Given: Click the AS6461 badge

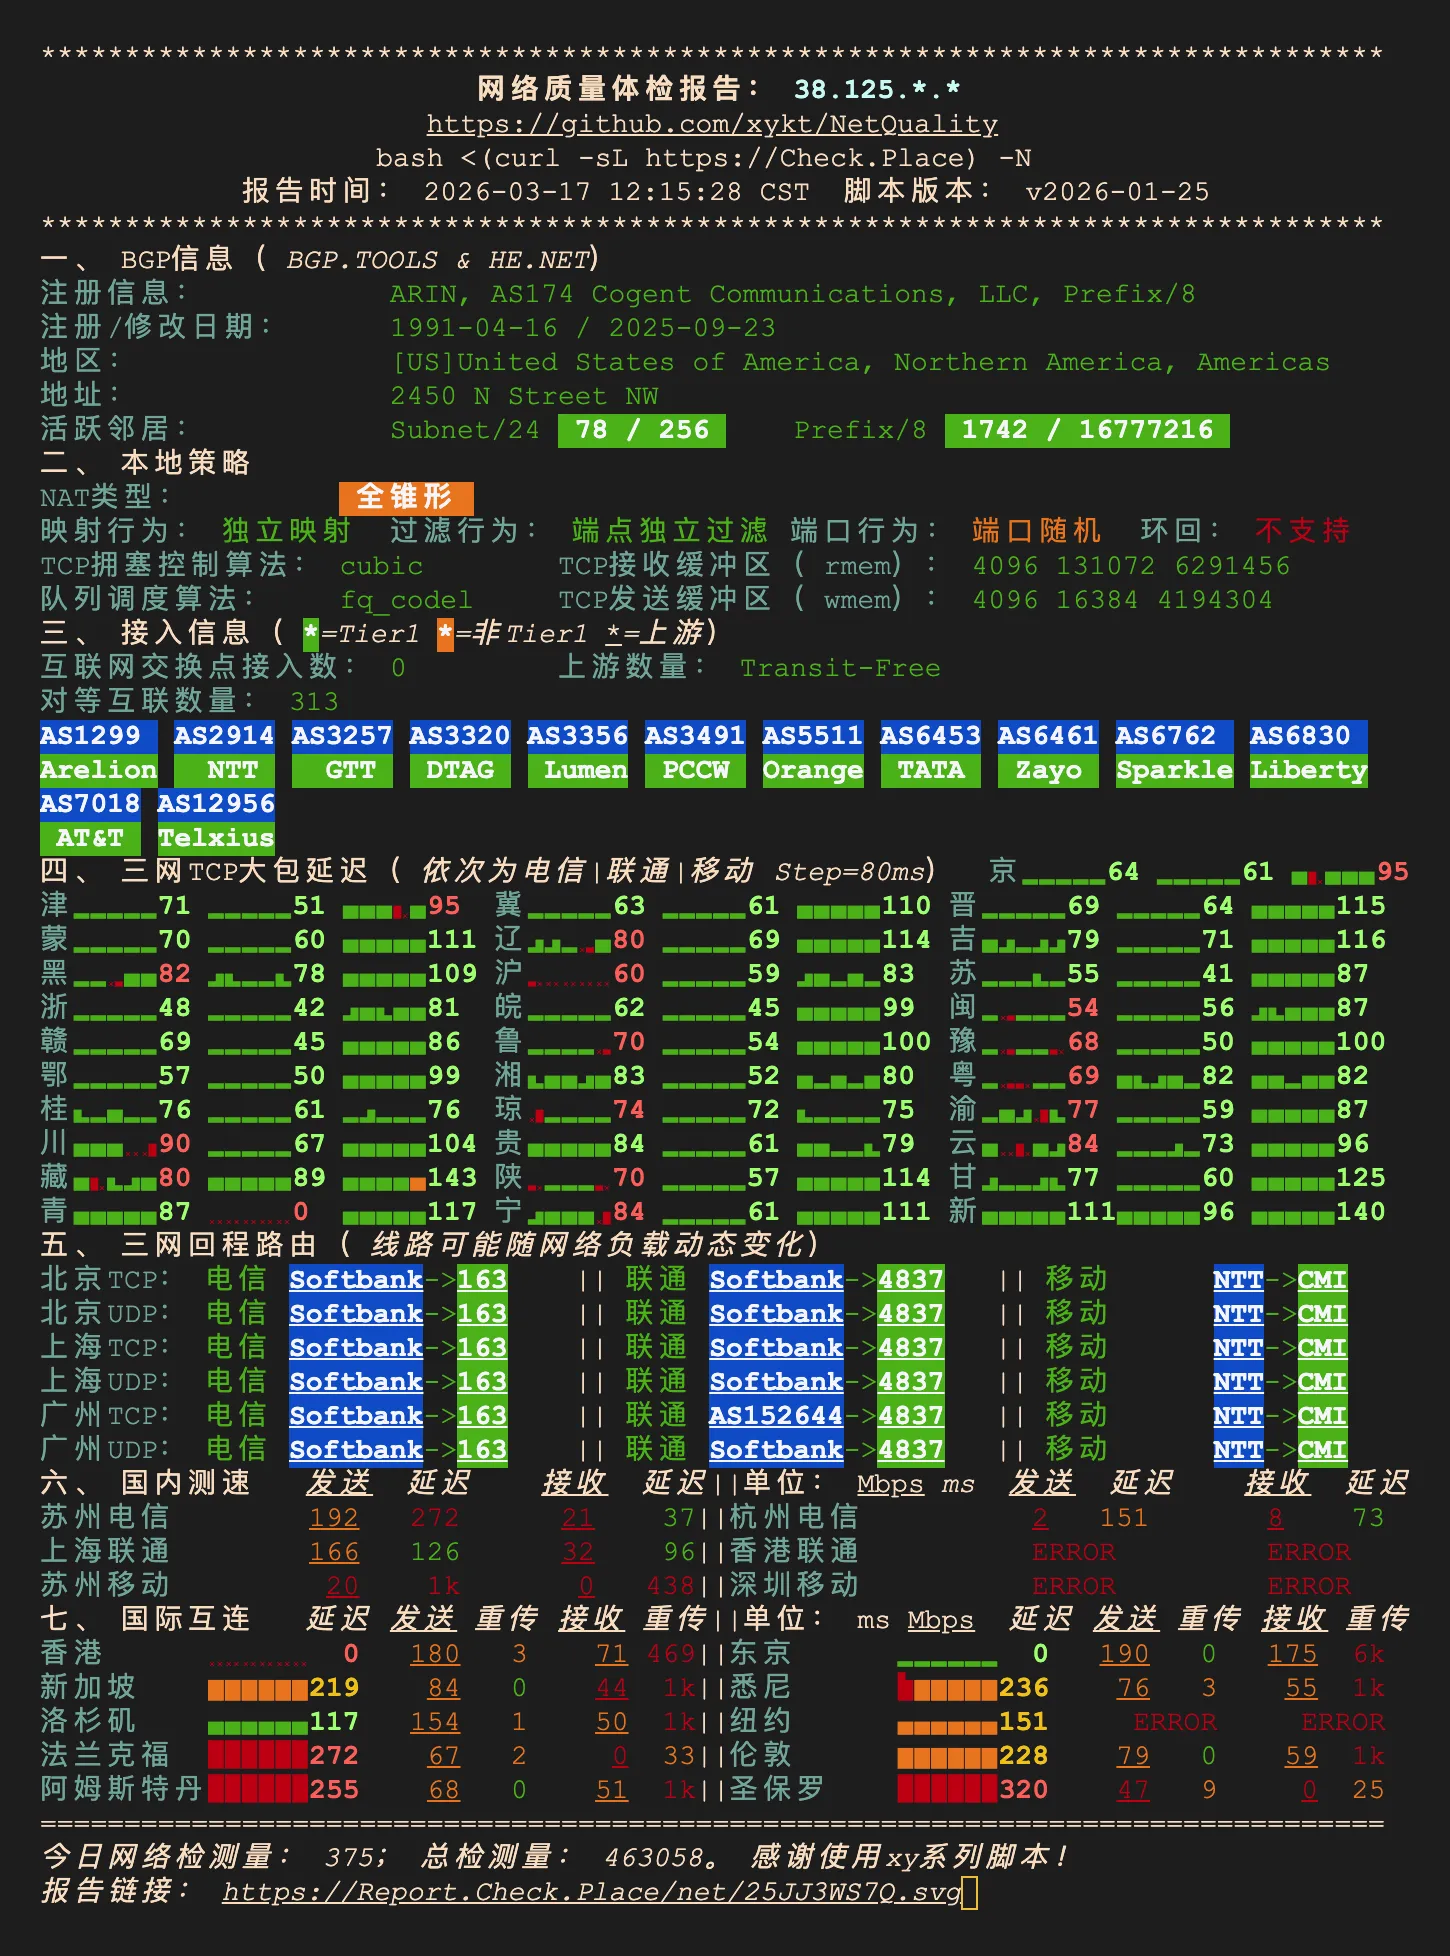Looking at the screenshot, I should coord(1048,736).
